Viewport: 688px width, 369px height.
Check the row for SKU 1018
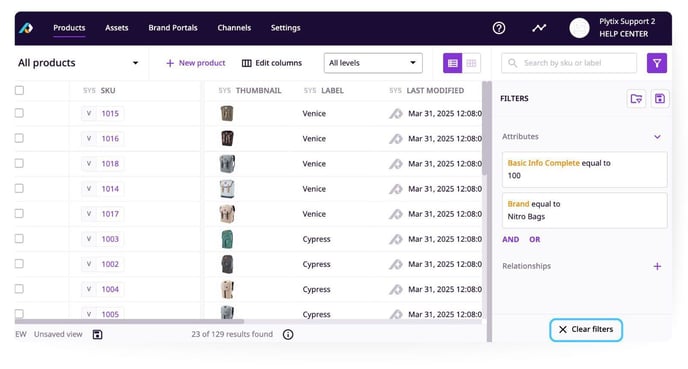pos(19,163)
